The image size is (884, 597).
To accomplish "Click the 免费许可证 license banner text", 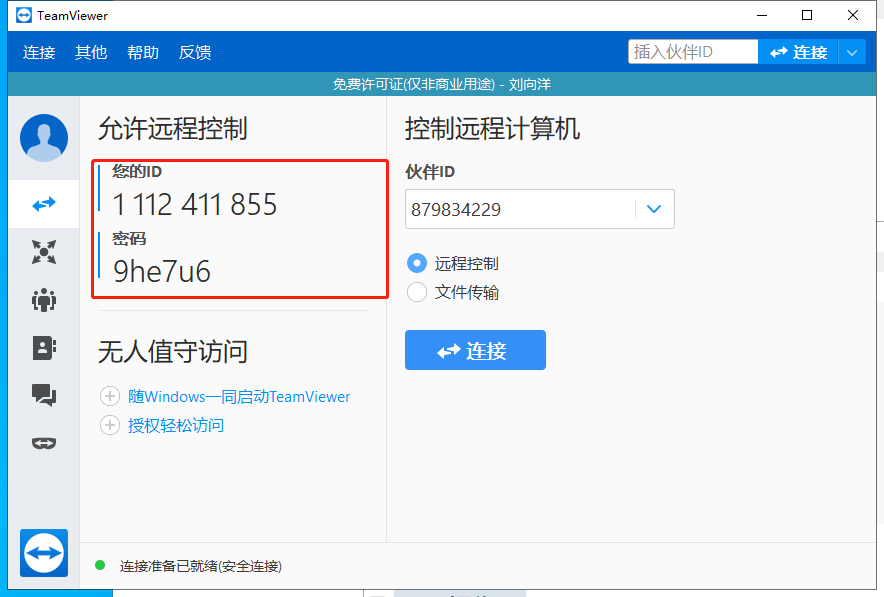I will (x=441, y=85).
